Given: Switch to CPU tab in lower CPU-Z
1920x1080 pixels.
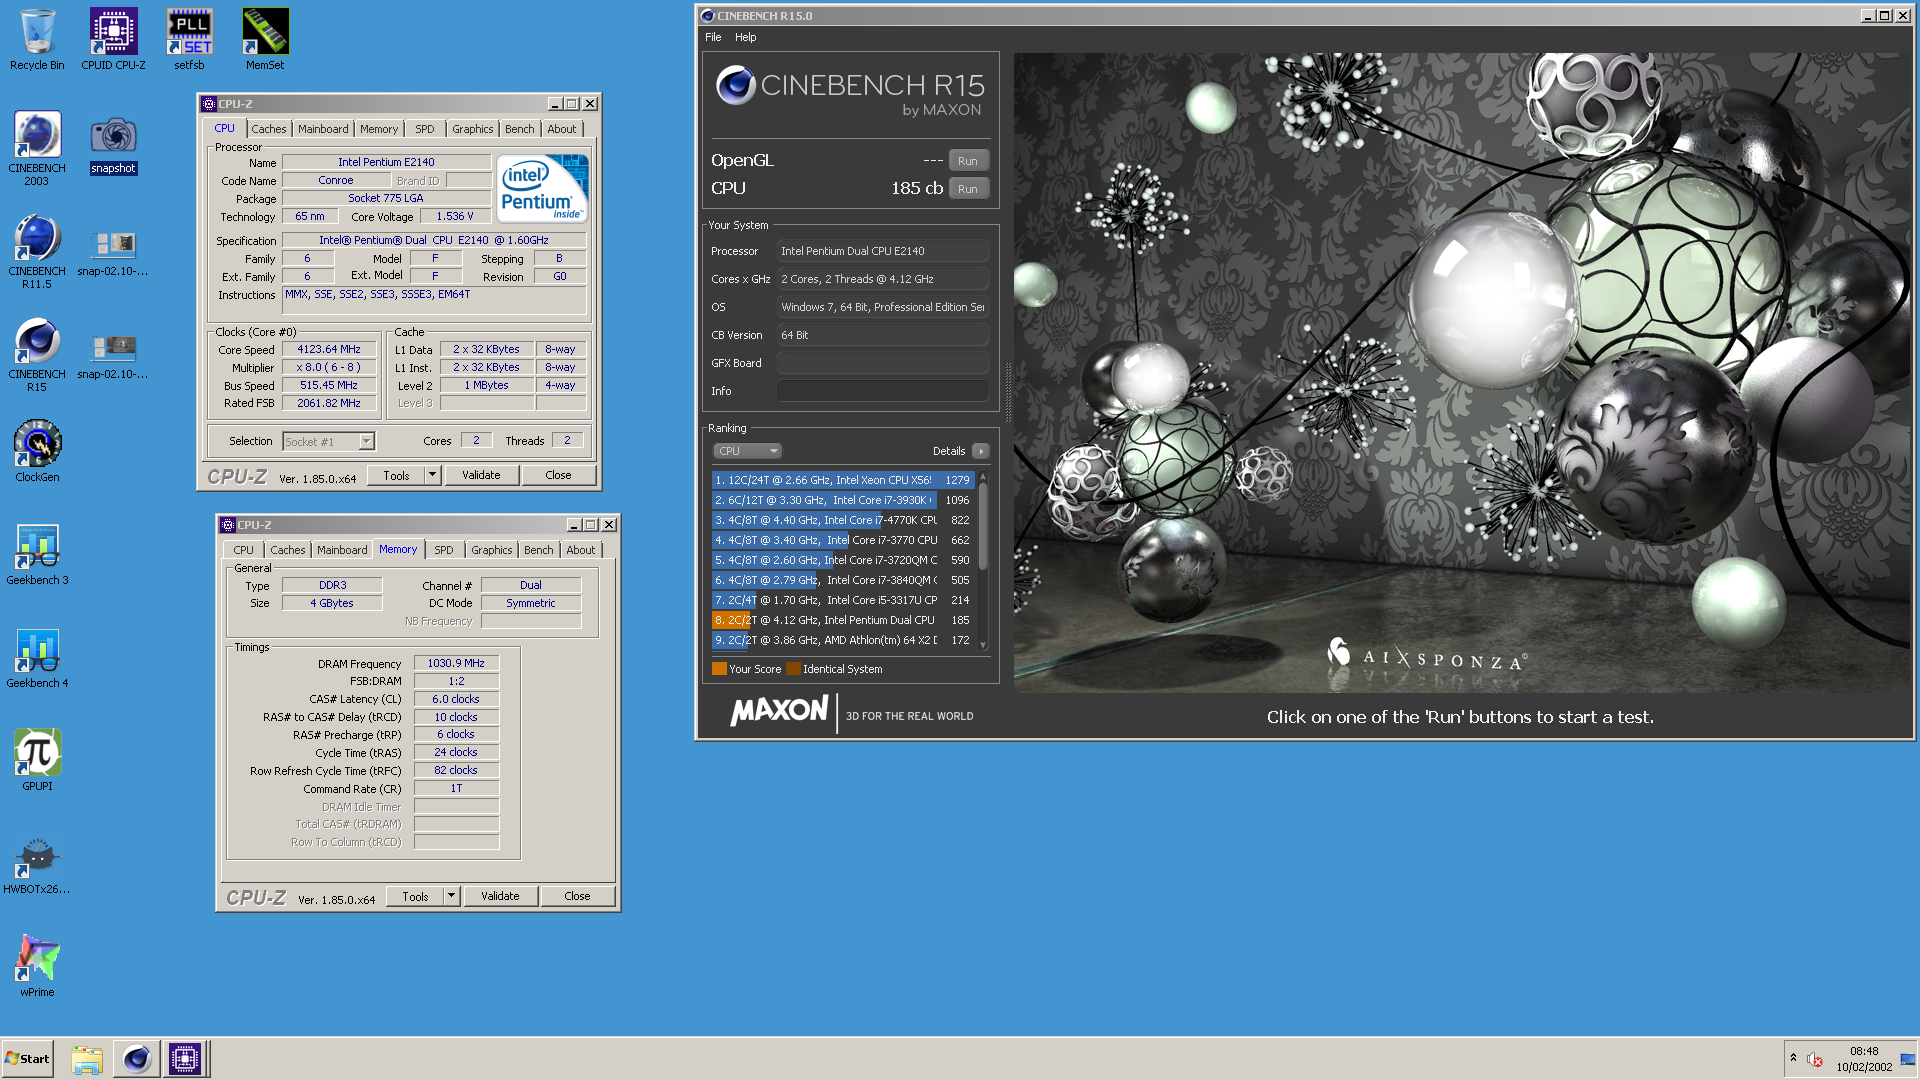Looking at the screenshot, I should (243, 550).
